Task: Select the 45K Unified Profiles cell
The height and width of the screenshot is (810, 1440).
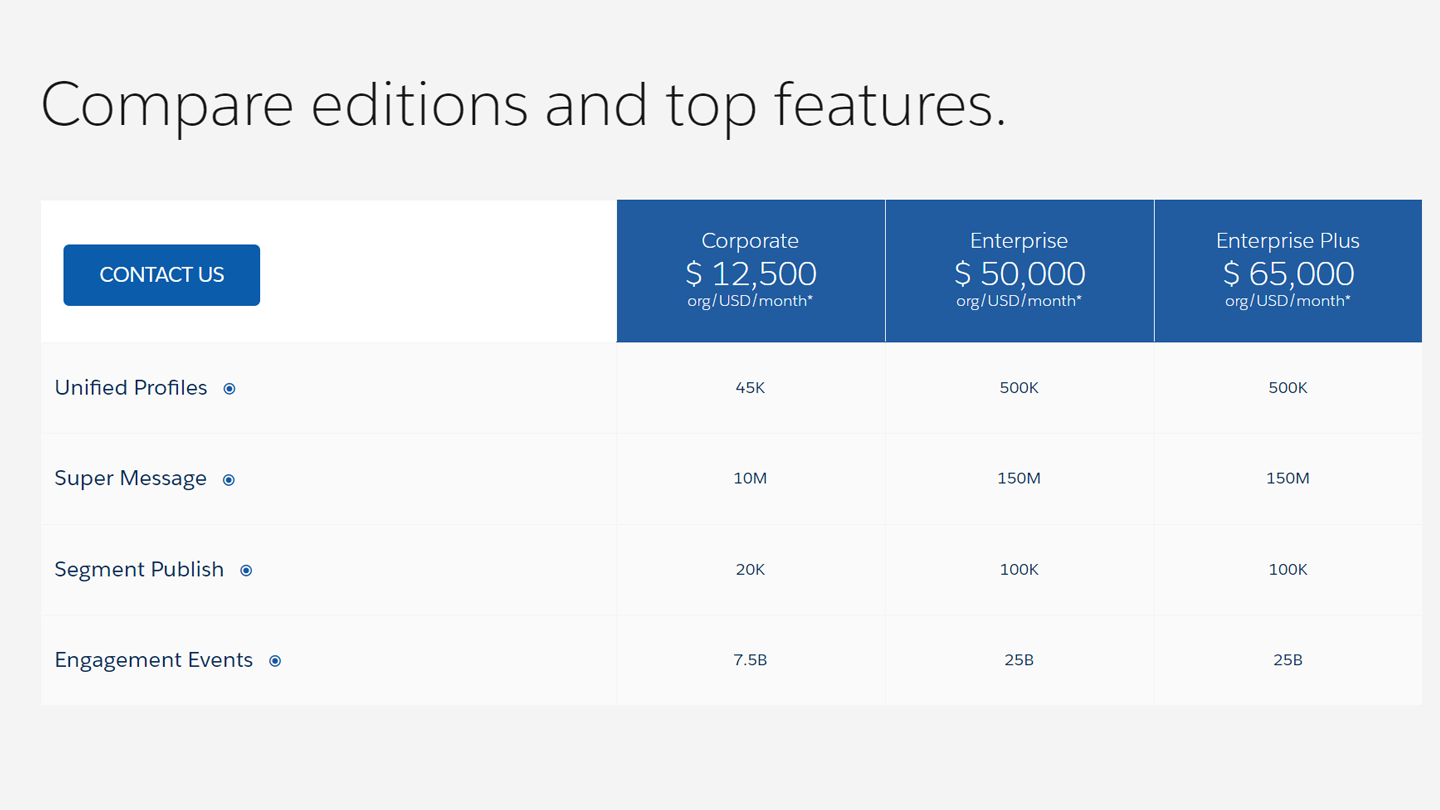Action: (750, 388)
